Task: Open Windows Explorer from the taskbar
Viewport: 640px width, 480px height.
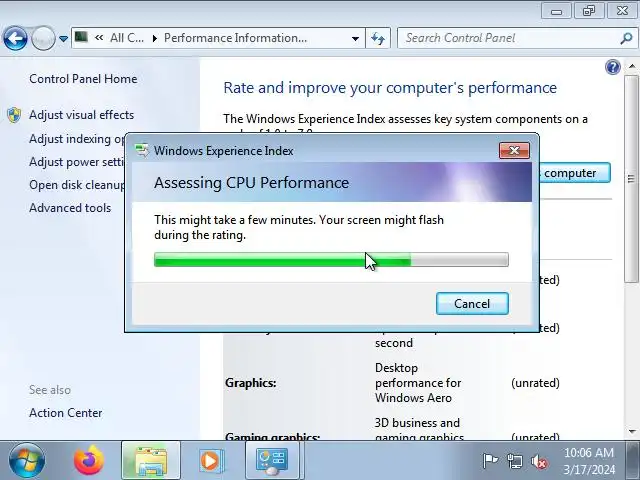Action: (x=151, y=461)
